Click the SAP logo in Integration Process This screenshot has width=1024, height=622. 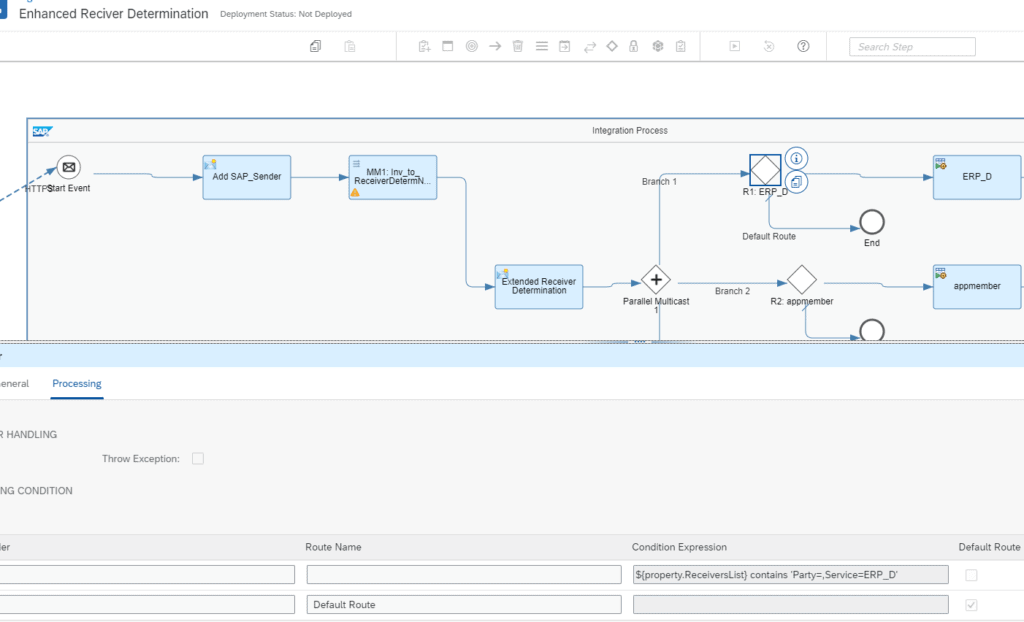42,131
